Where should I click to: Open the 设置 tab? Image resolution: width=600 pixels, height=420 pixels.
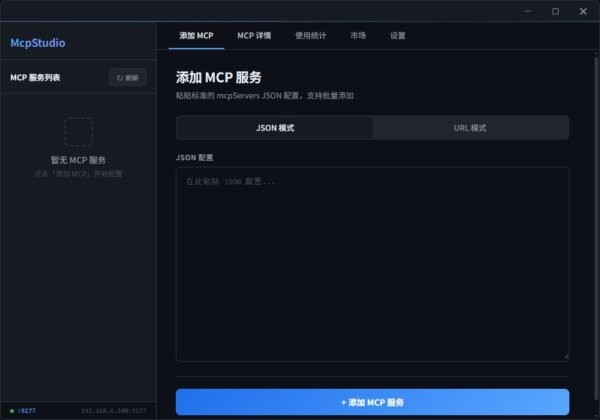(x=398, y=36)
